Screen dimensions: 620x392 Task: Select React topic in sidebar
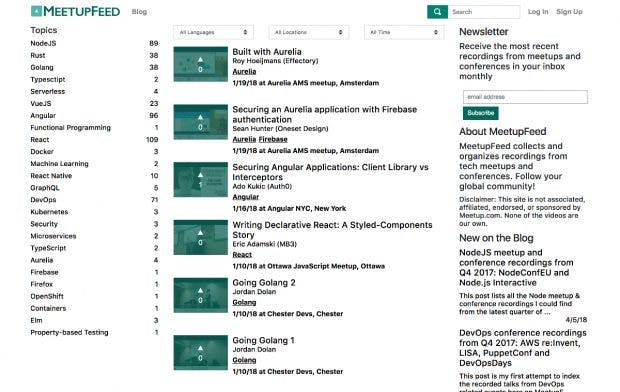coord(40,140)
